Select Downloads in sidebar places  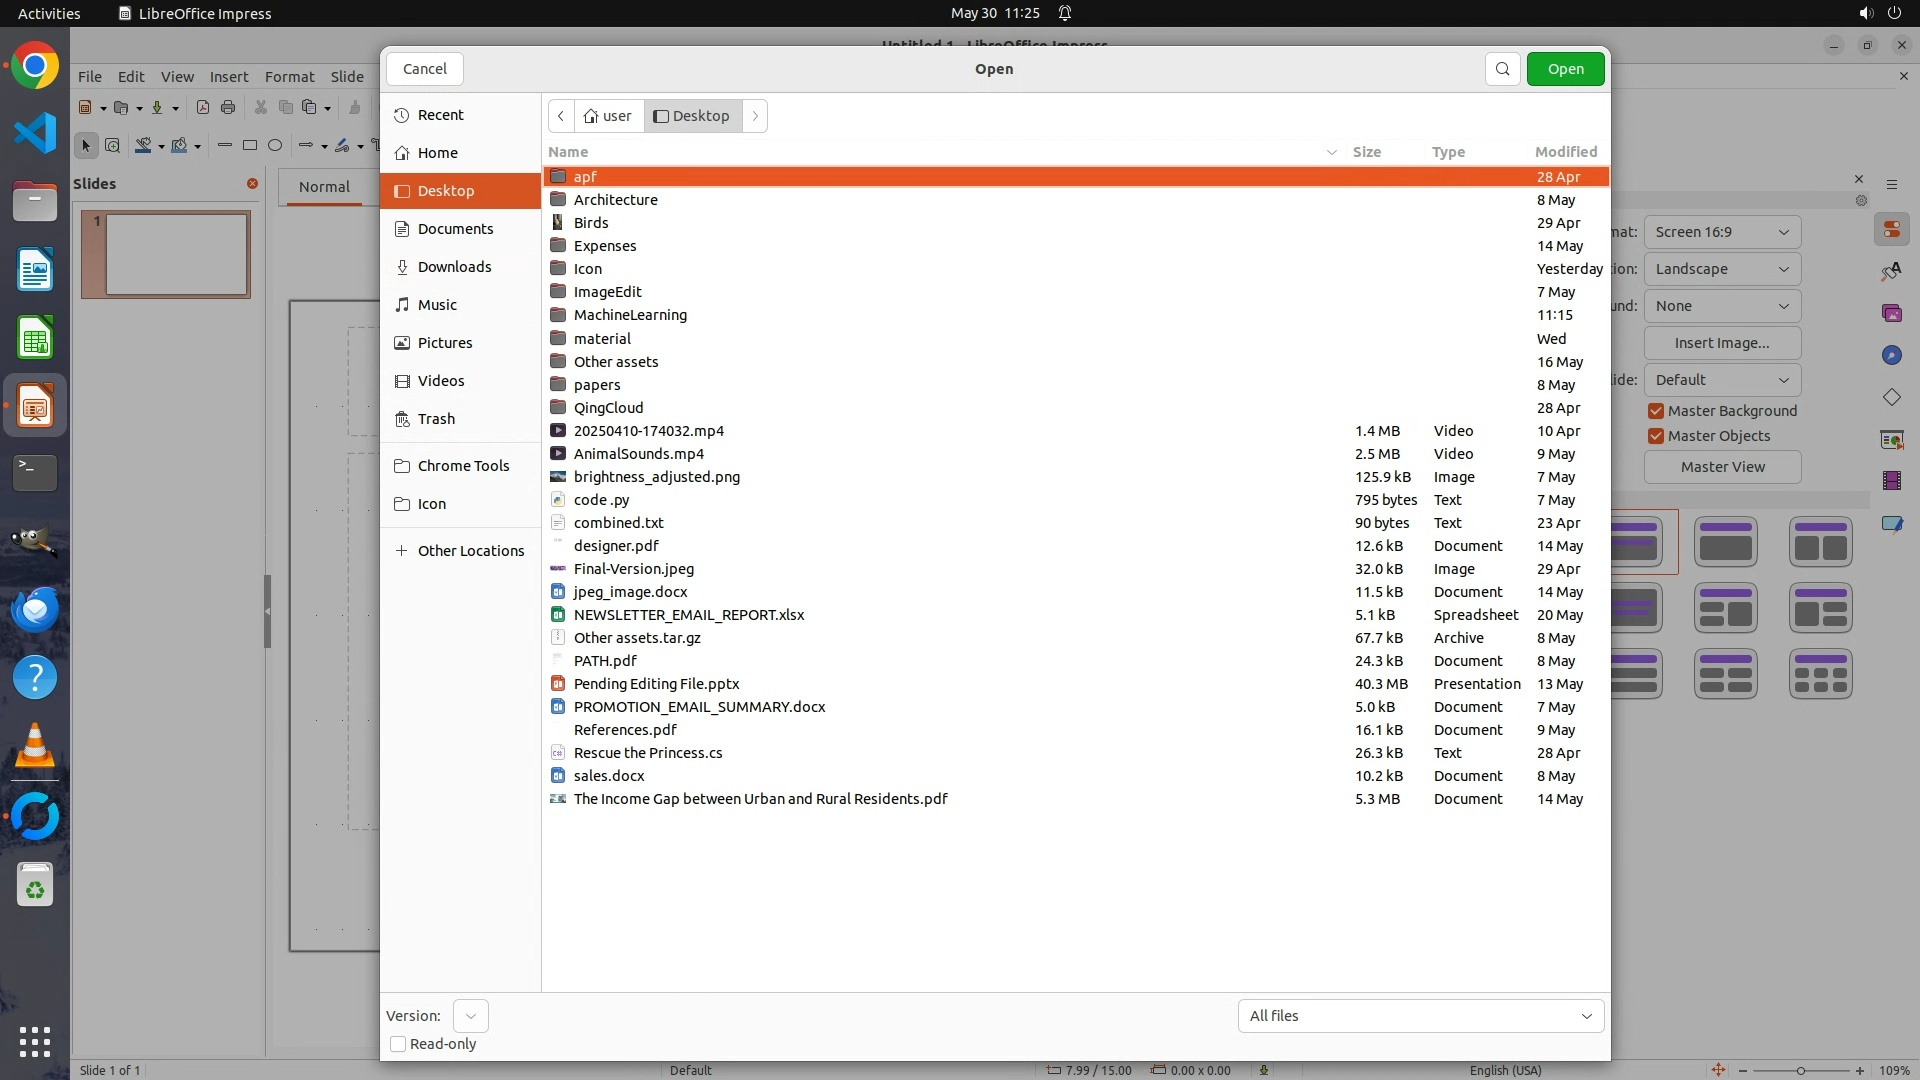click(454, 267)
